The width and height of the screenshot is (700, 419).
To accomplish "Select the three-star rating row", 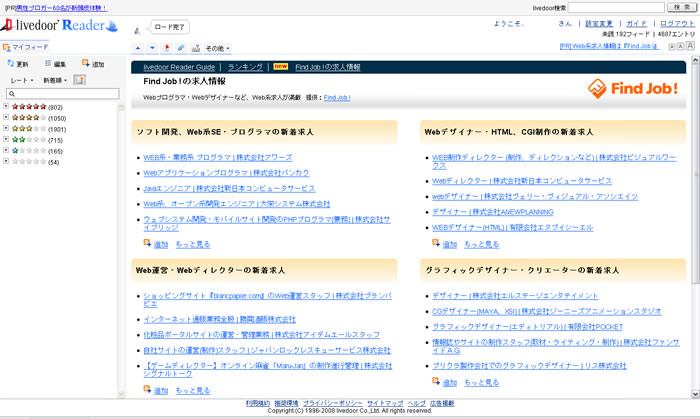I will pyautogui.click(x=38, y=129).
